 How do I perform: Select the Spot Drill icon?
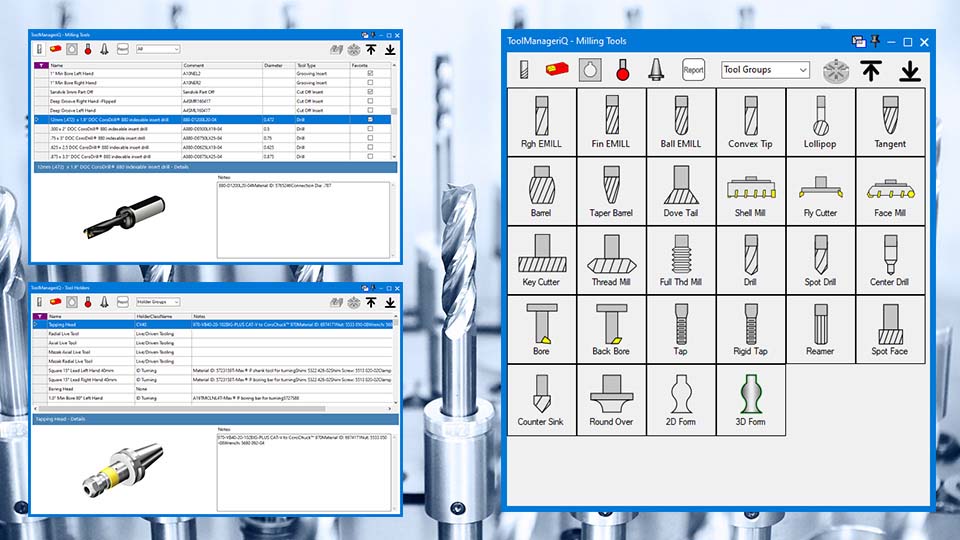pos(820,261)
